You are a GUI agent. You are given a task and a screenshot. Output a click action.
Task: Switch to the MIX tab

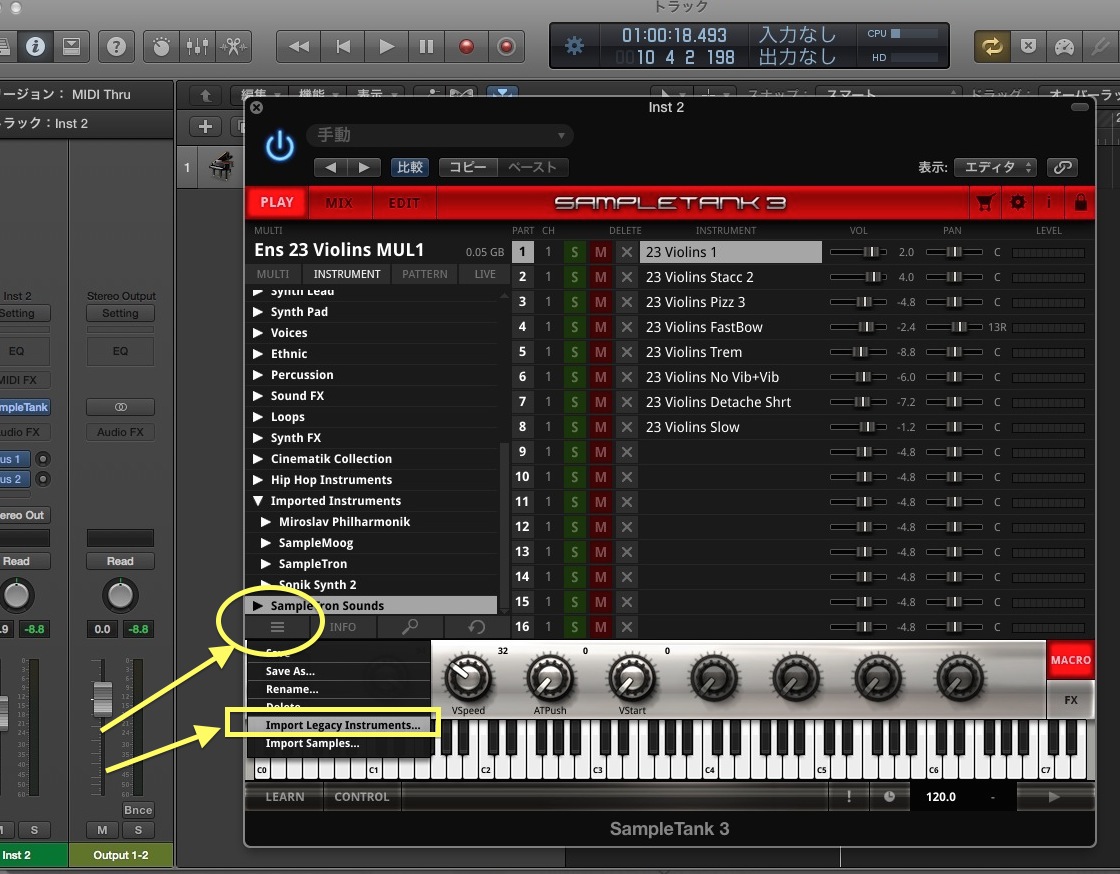[339, 203]
